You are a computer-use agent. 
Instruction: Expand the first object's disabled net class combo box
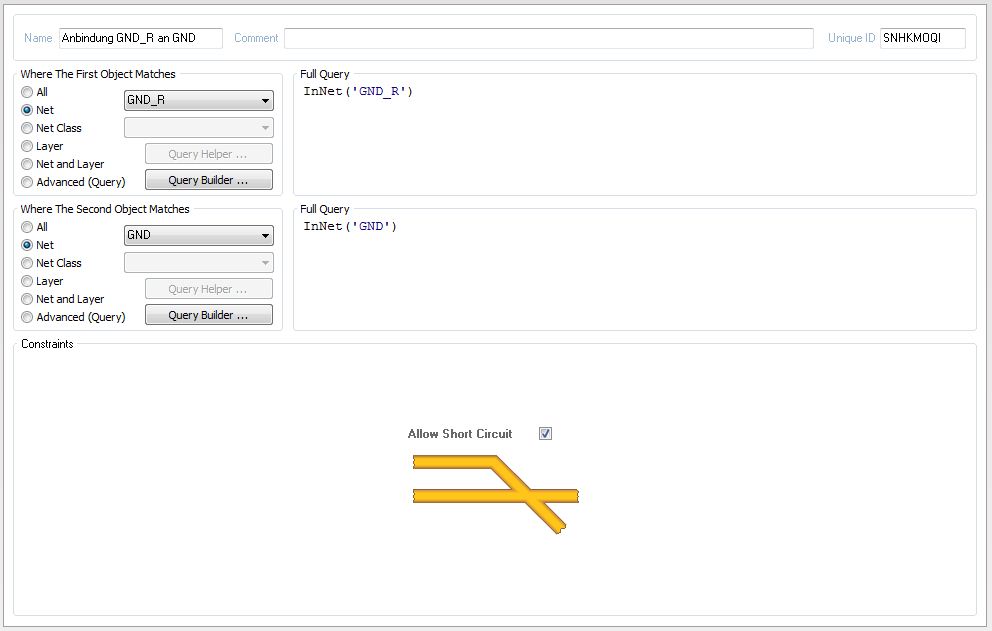click(199, 128)
